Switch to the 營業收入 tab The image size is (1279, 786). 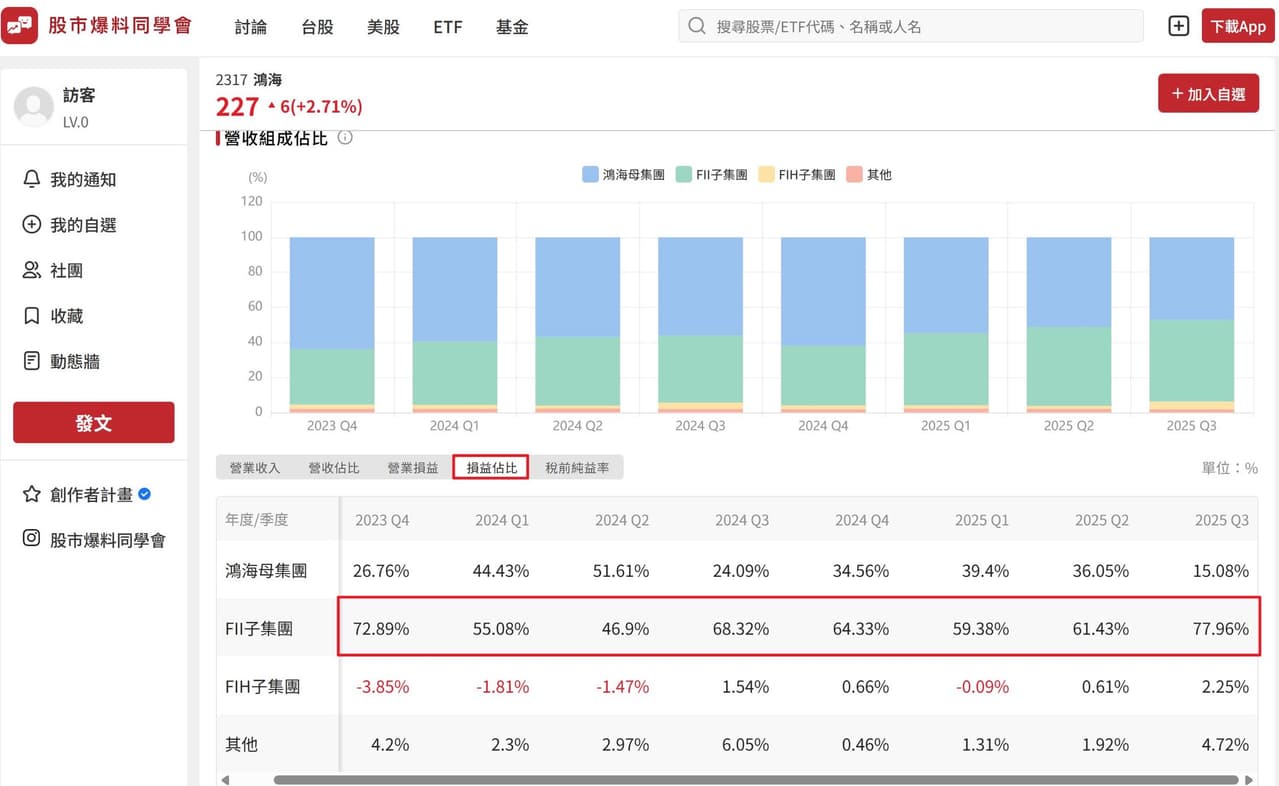[x=255, y=467]
